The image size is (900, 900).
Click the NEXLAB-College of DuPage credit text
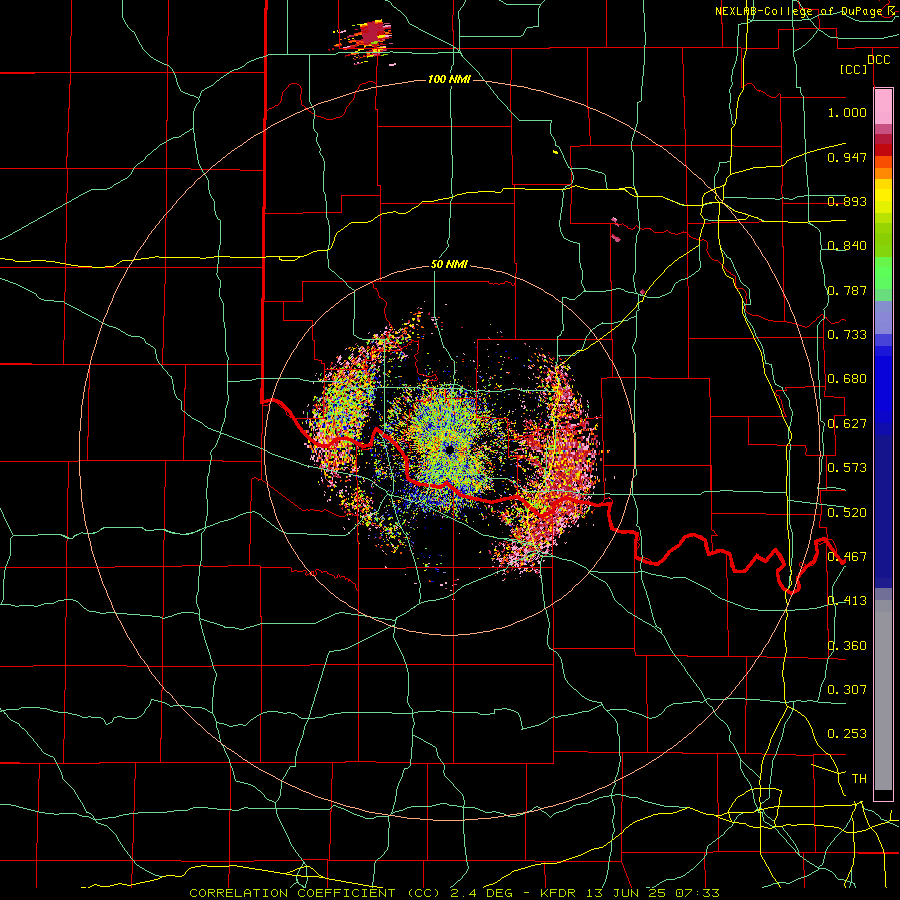coord(806,11)
